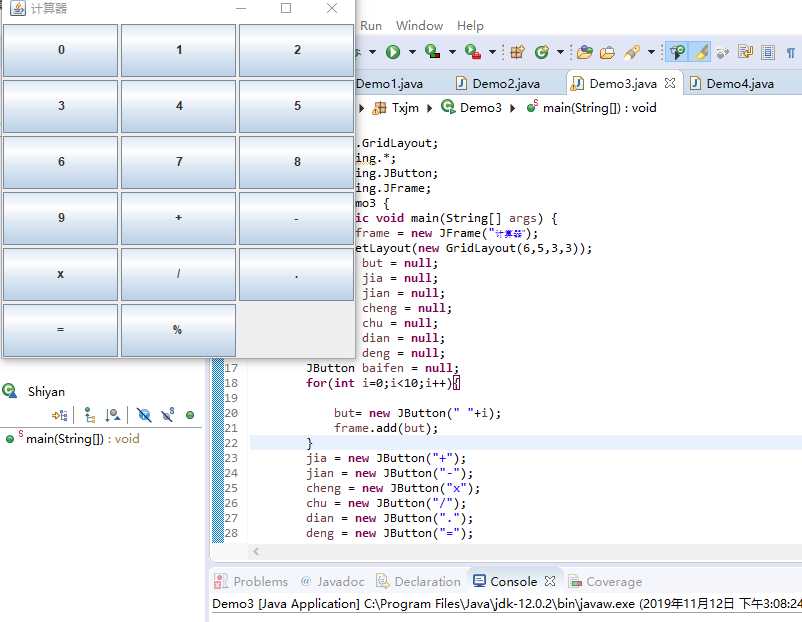Click the Demo3 class in breadcrumb

471,108
